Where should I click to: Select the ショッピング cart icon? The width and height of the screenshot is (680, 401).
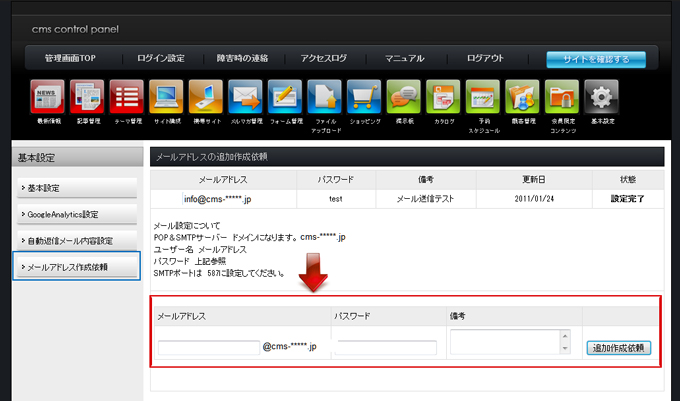pos(364,97)
